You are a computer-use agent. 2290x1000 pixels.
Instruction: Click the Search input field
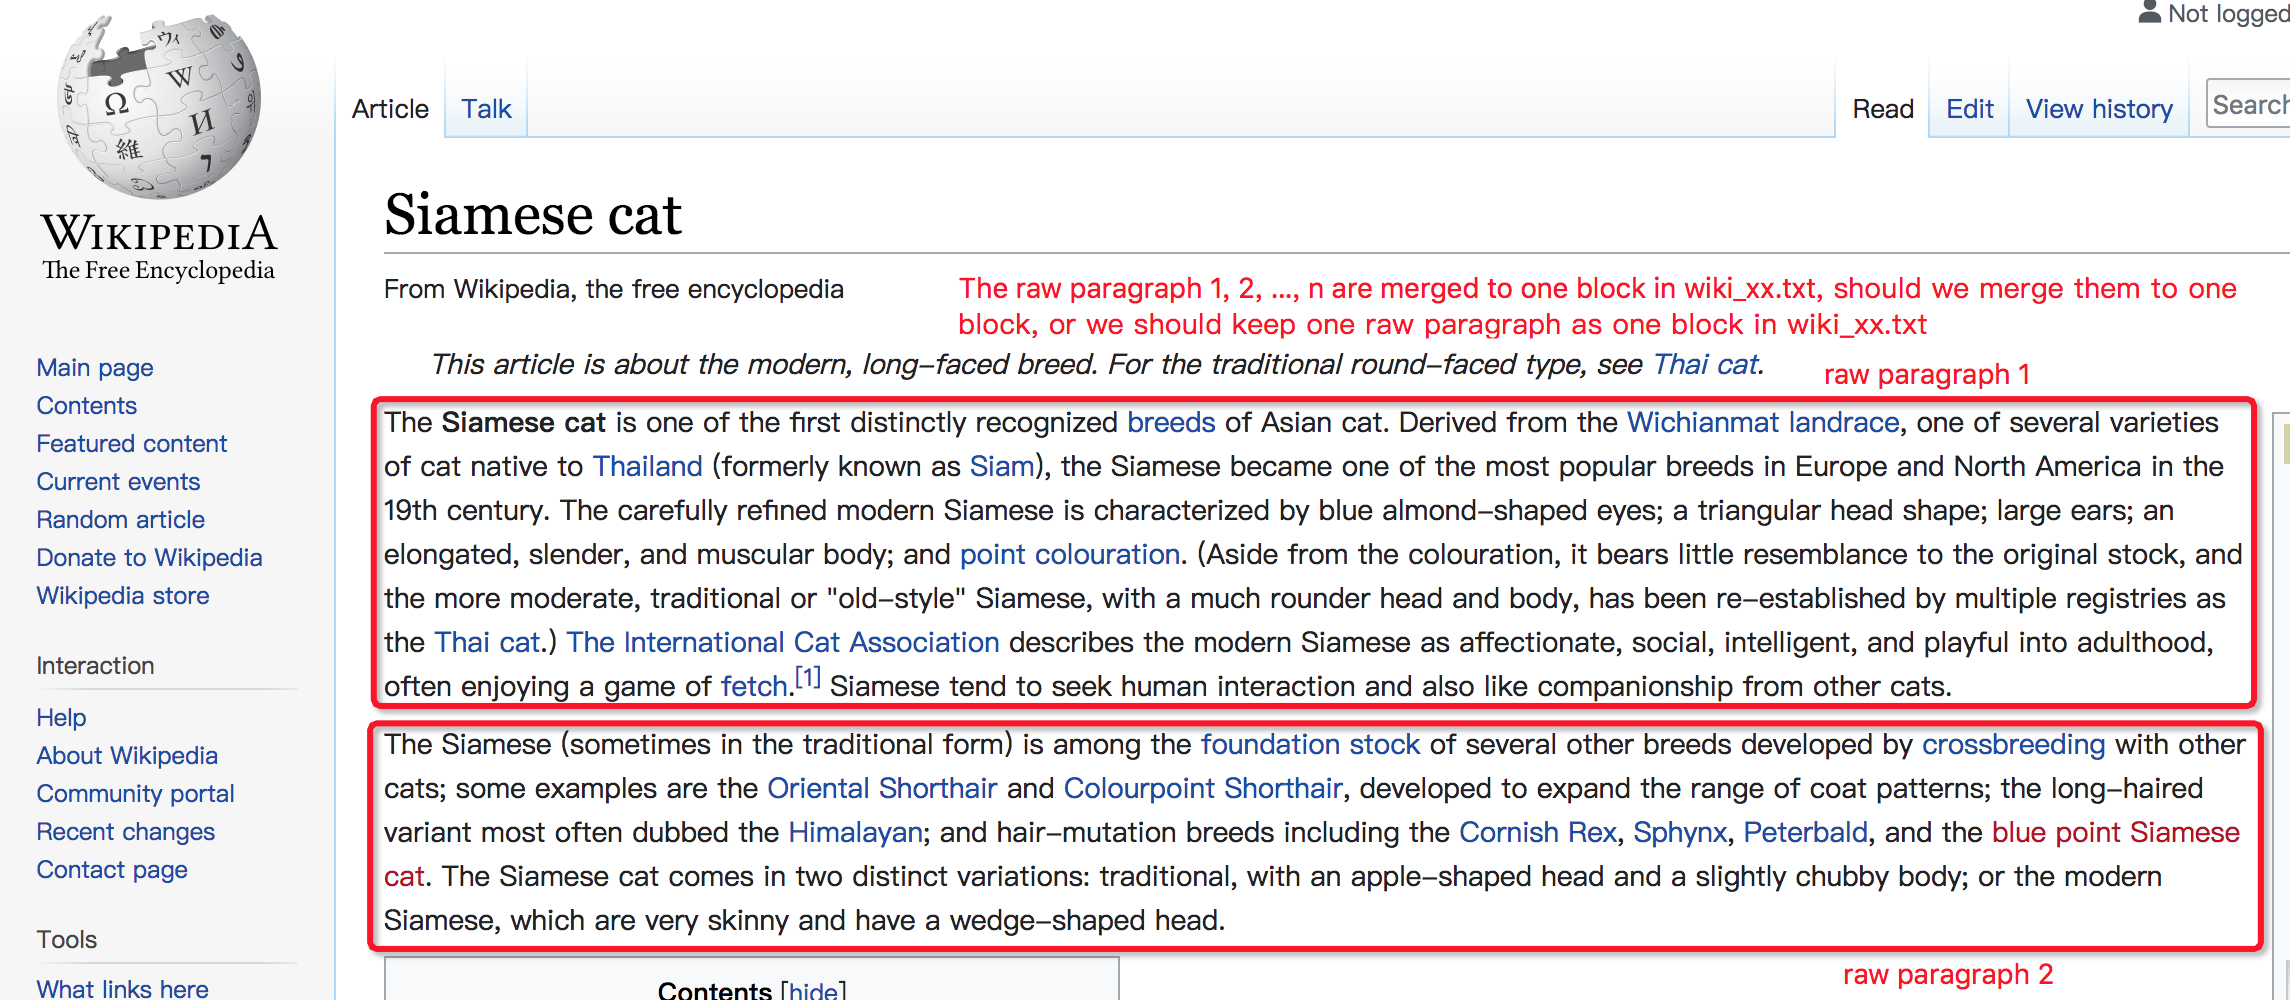point(2248,104)
